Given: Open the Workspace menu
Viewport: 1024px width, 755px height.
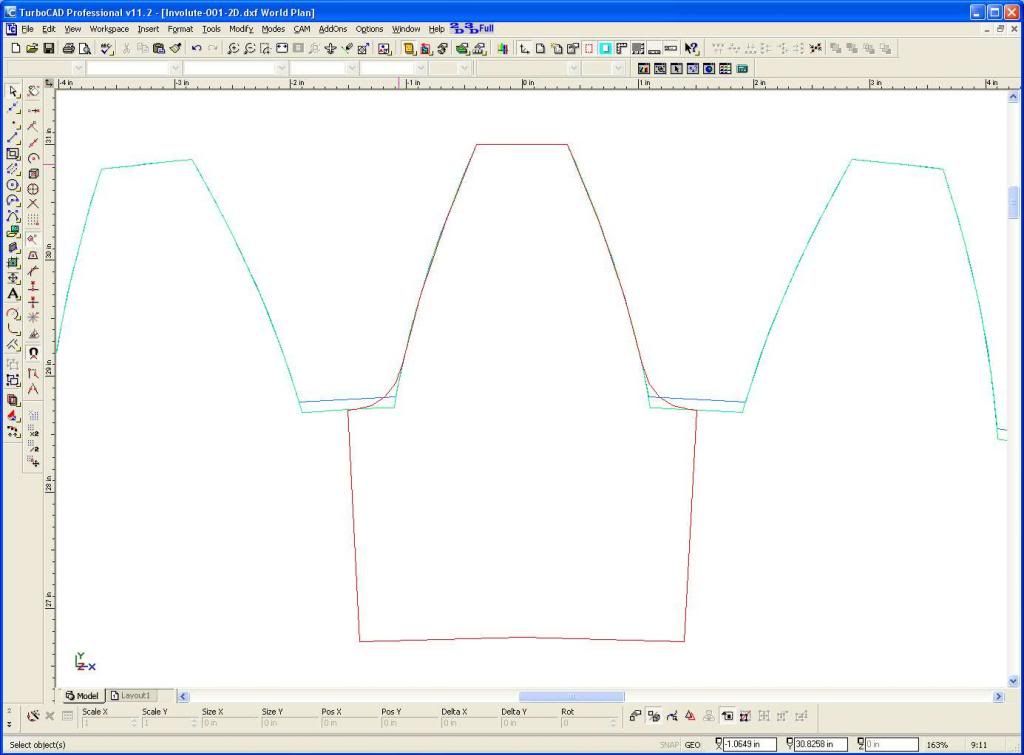Looking at the screenshot, I should click(109, 29).
